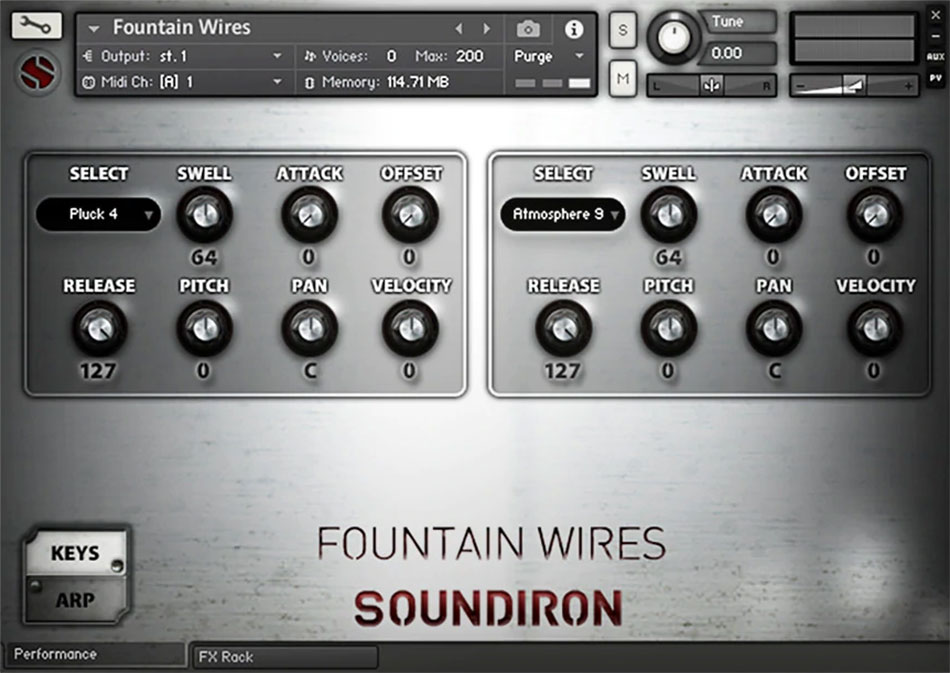
Task: Click left layer RELEASE knob
Action: tap(100, 328)
